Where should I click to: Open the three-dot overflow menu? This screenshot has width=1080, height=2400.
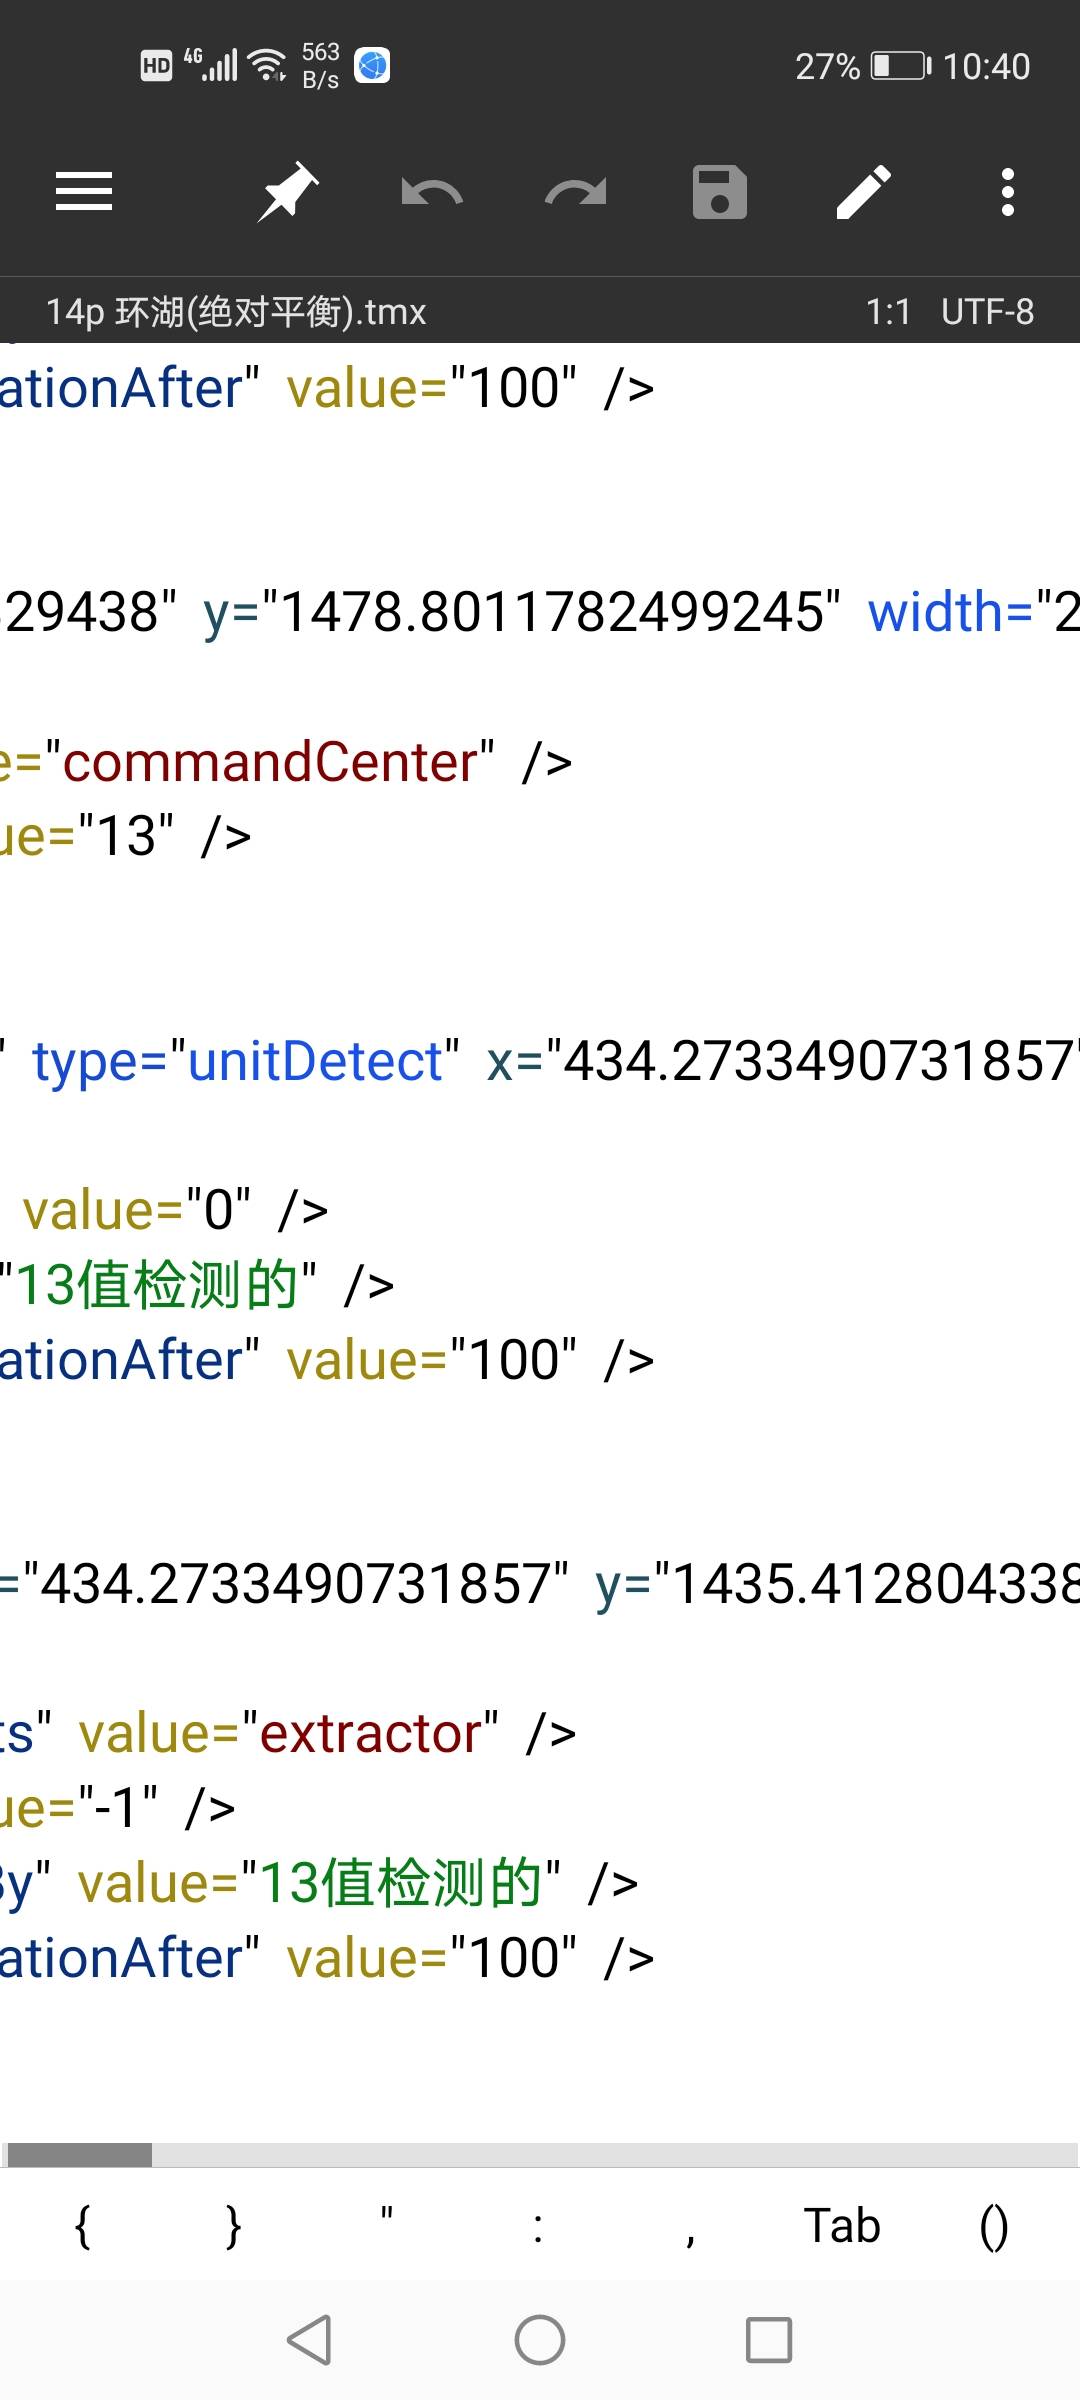click(1007, 191)
